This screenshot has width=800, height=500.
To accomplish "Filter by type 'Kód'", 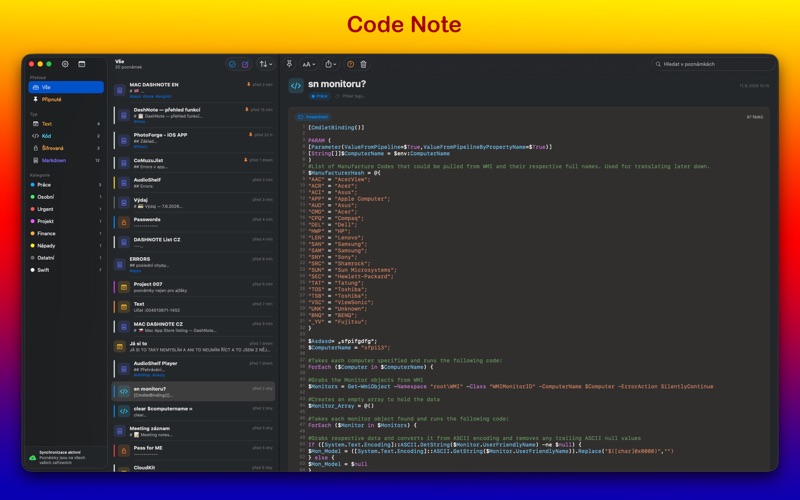I will pyautogui.click(x=66, y=136).
